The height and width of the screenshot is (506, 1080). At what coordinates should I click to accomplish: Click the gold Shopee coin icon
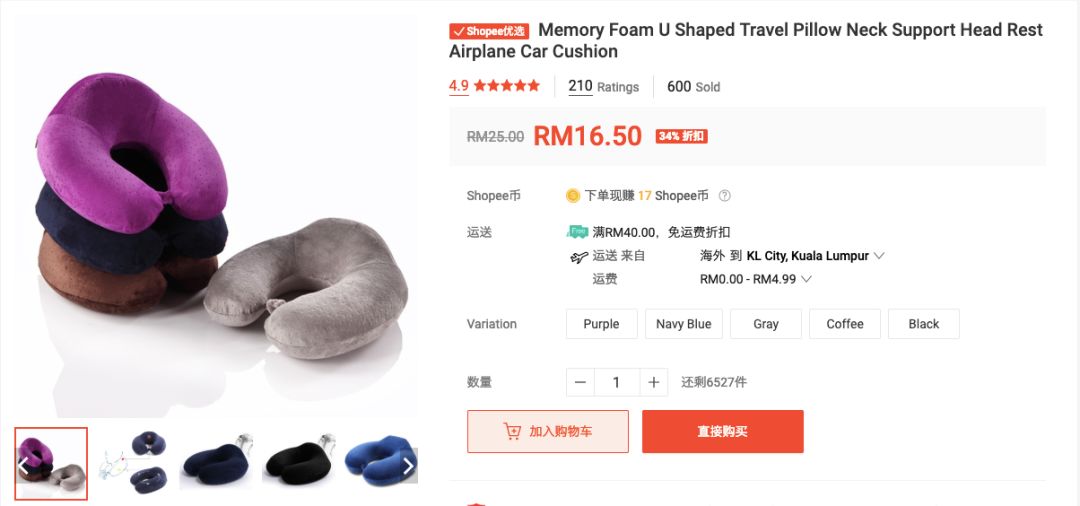pos(573,196)
